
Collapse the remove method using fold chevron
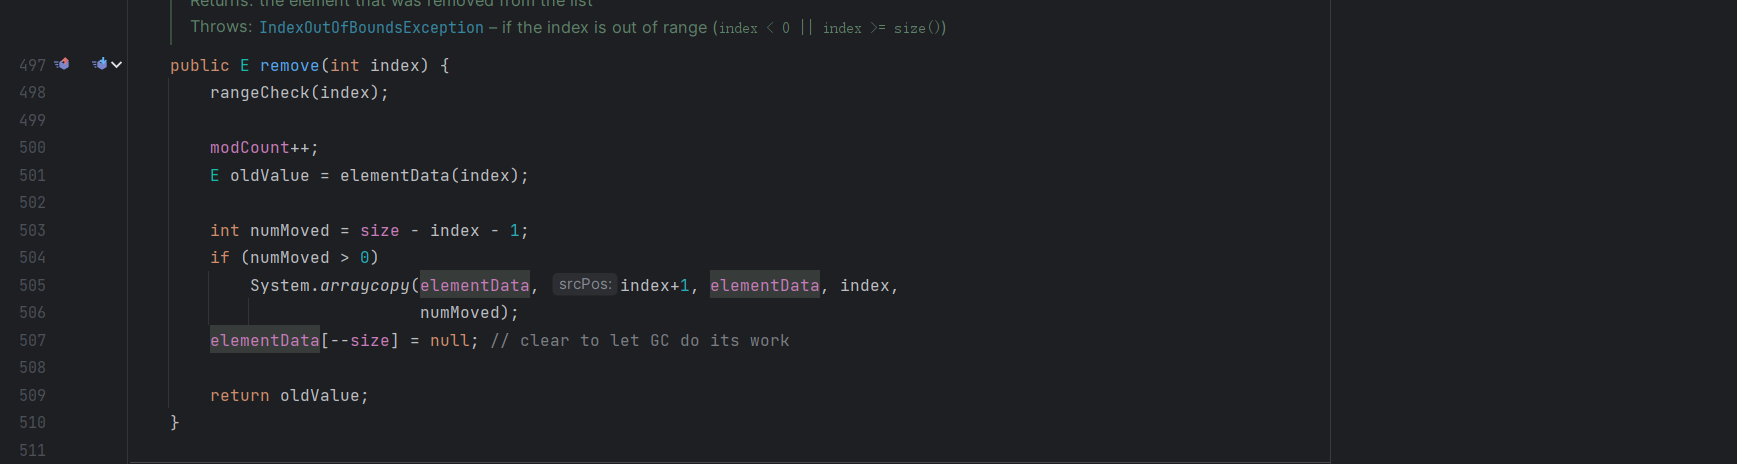(117, 65)
